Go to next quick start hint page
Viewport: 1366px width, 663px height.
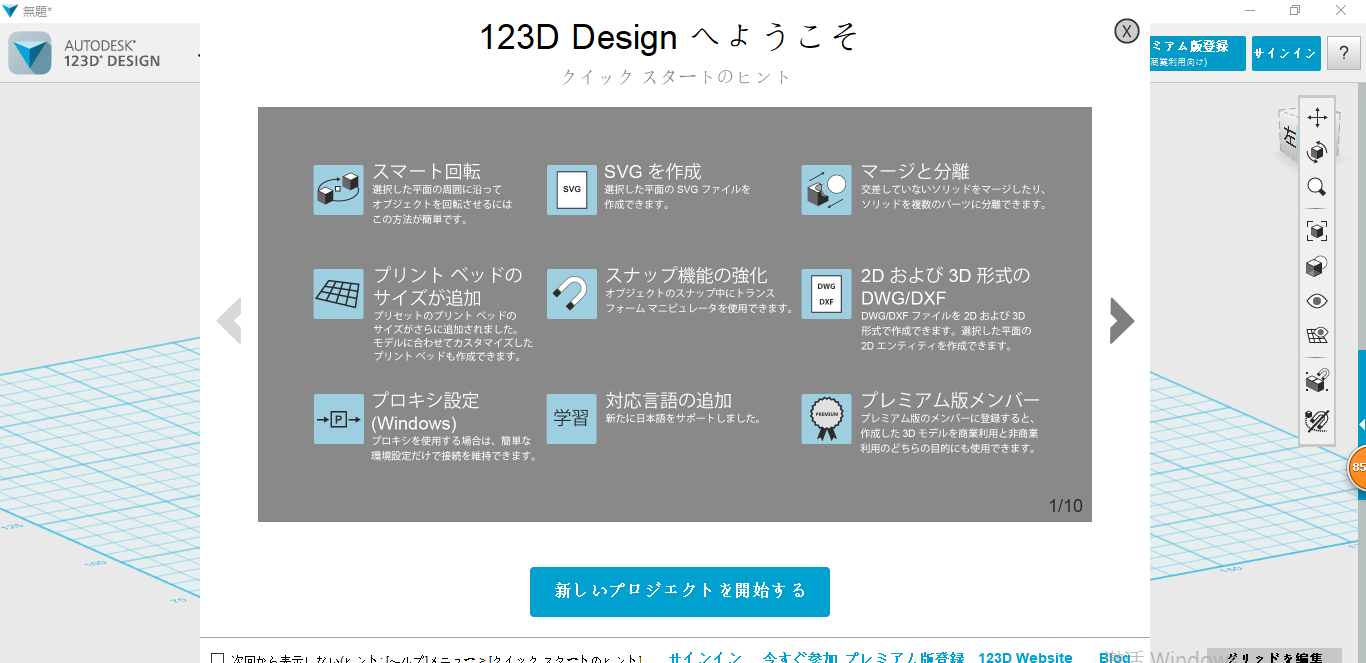click(1122, 321)
